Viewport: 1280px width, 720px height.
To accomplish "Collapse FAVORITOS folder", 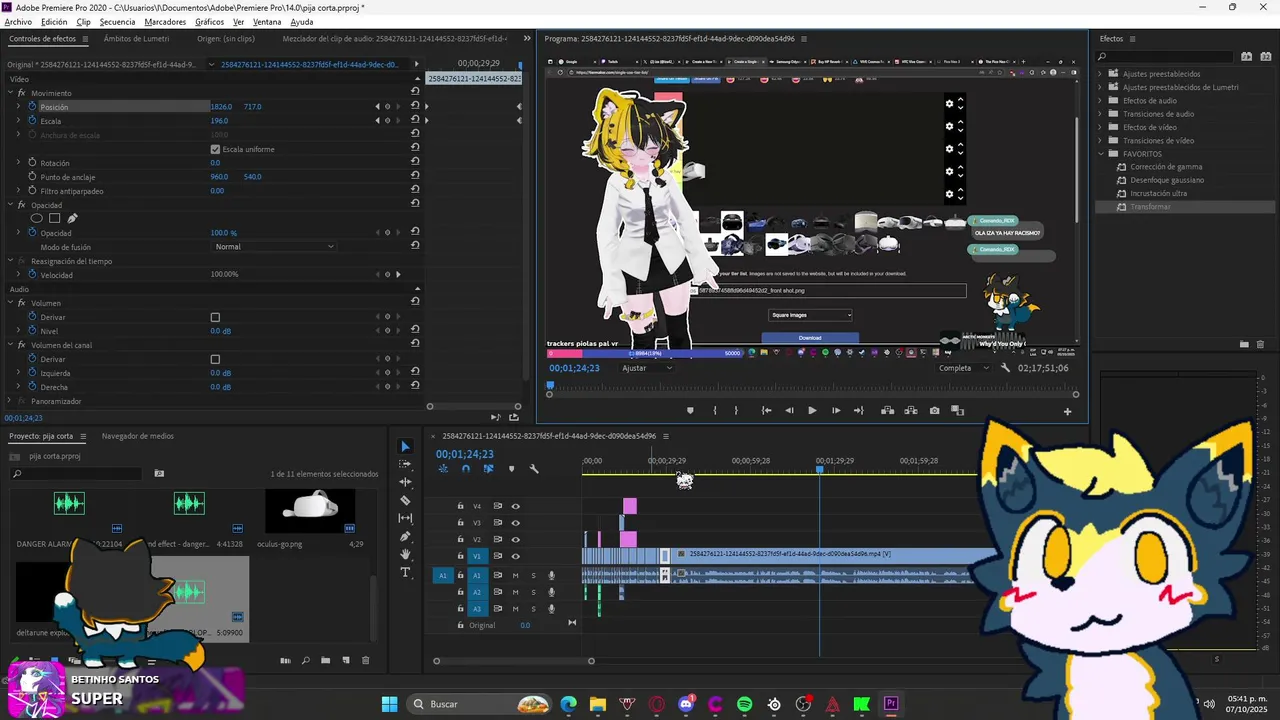I will tap(1101, 154).
